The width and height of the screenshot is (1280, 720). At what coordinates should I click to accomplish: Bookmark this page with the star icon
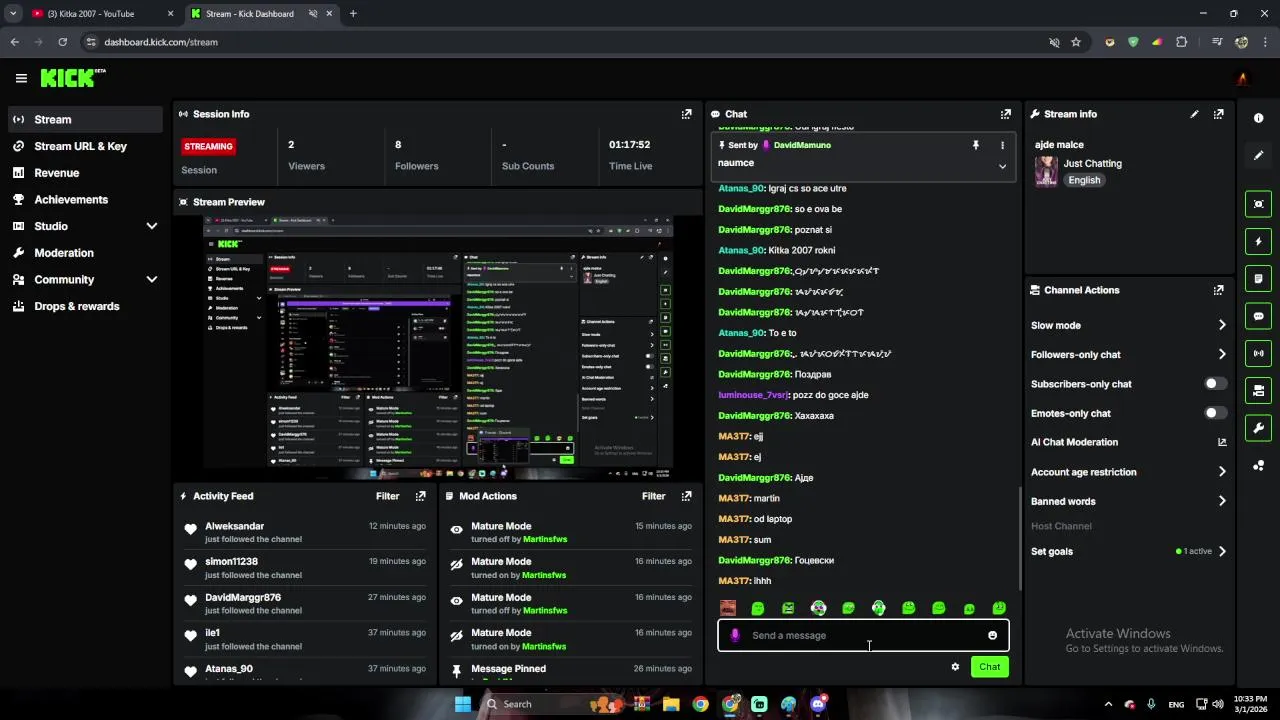point(1076,42)
